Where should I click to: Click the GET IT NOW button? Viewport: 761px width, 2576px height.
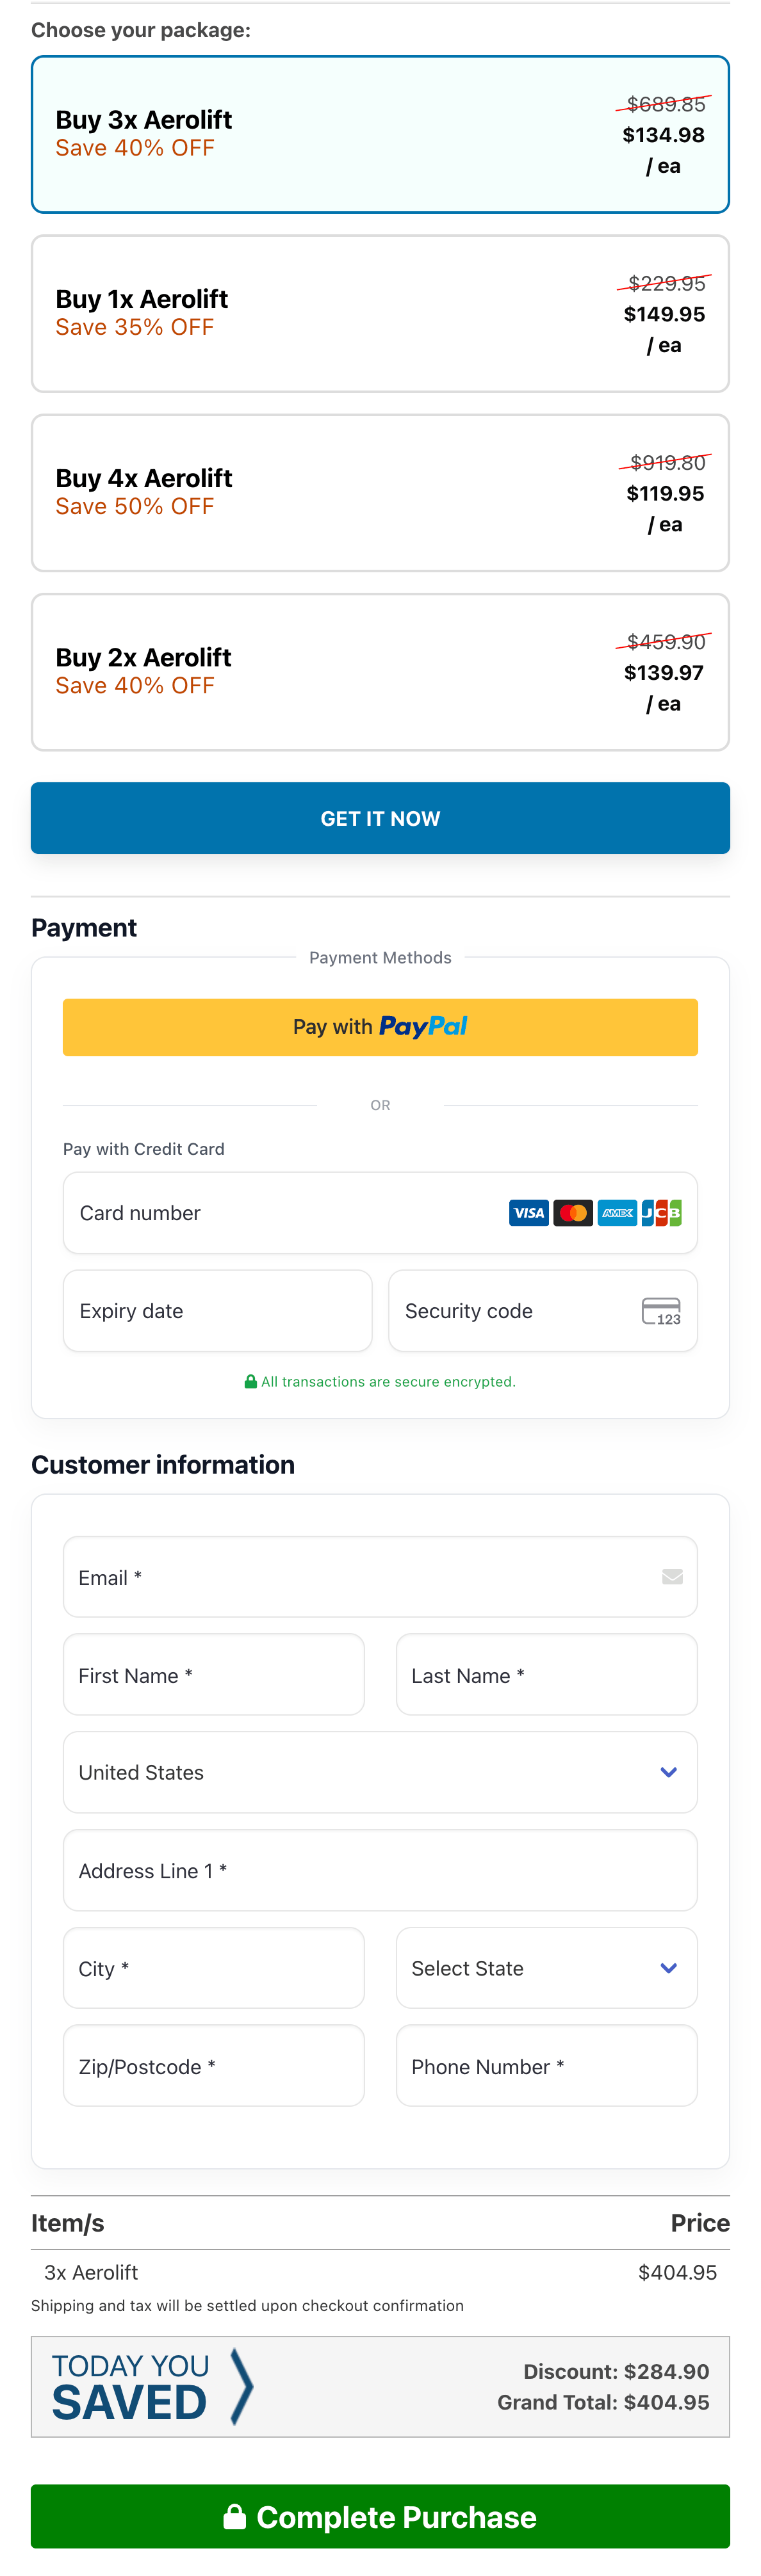(x=380, y=818)
